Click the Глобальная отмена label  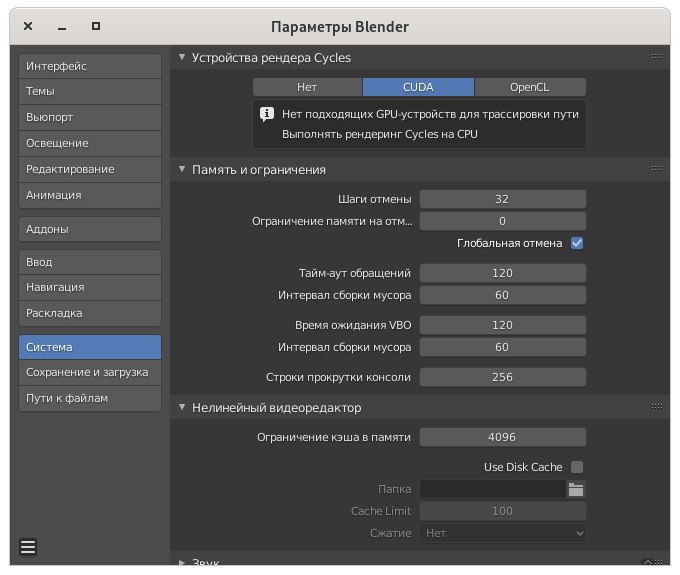[510, 243]
